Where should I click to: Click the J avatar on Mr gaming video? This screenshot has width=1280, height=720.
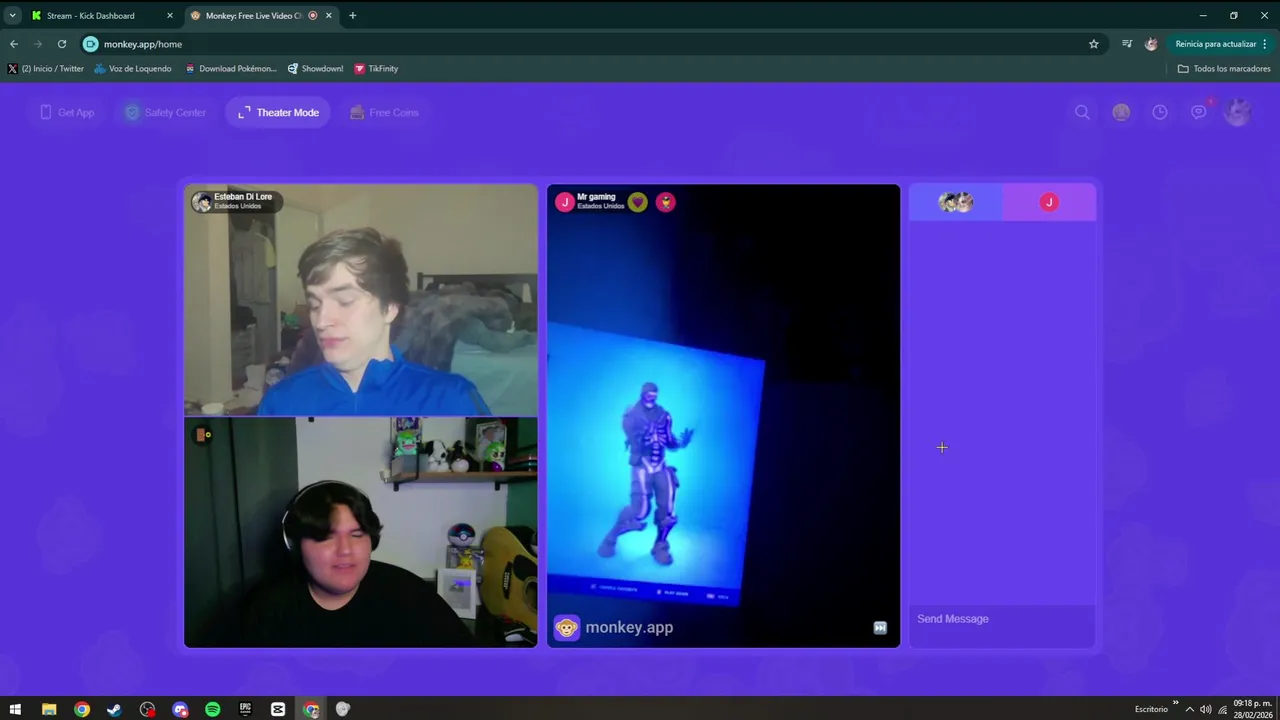coord(564,202)
